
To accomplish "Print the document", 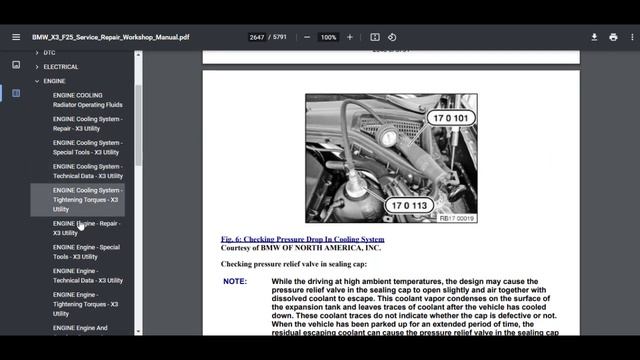I will [x=613, y=37].
